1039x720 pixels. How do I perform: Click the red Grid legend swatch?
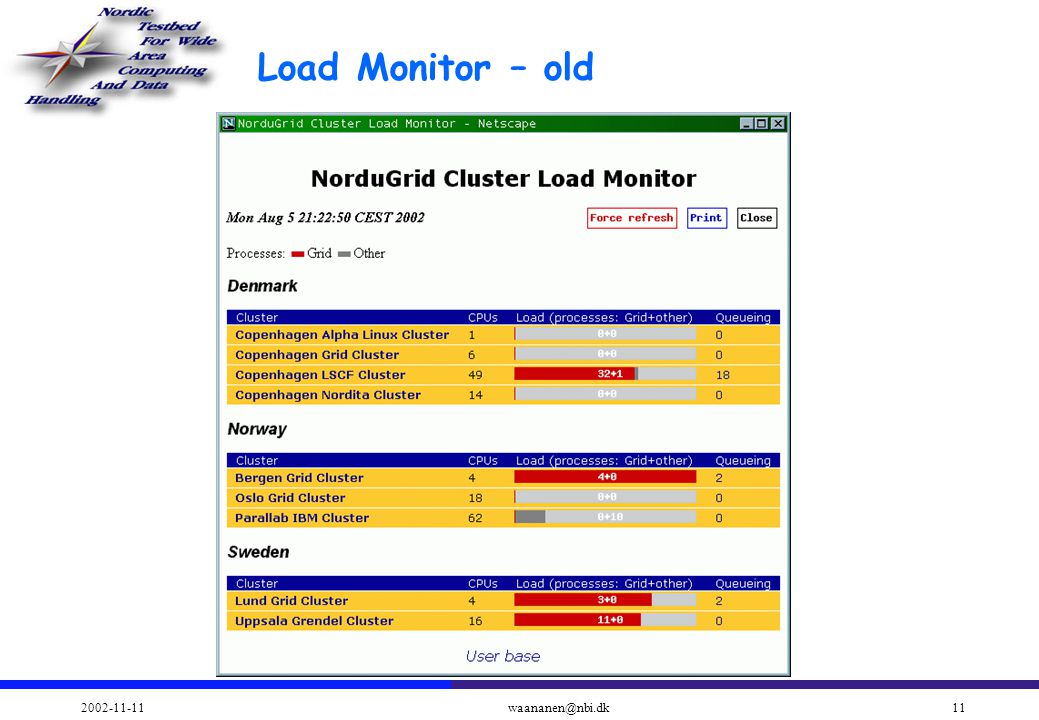(x=298, y=254)
